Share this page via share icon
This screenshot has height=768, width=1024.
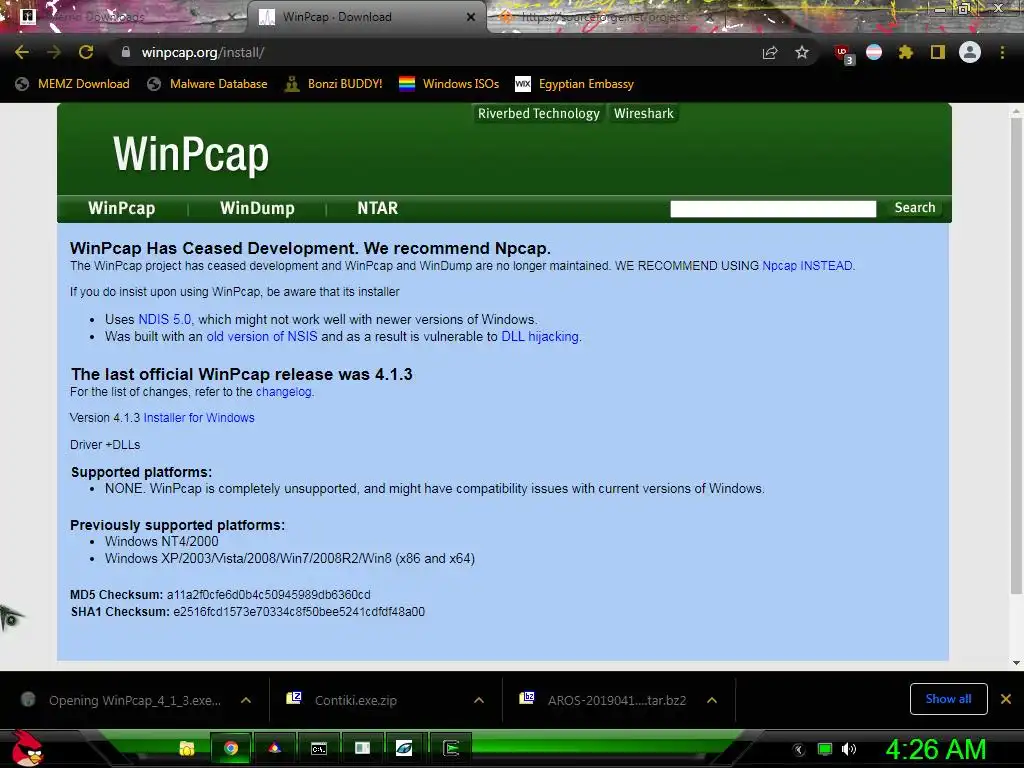coord(770,52)
